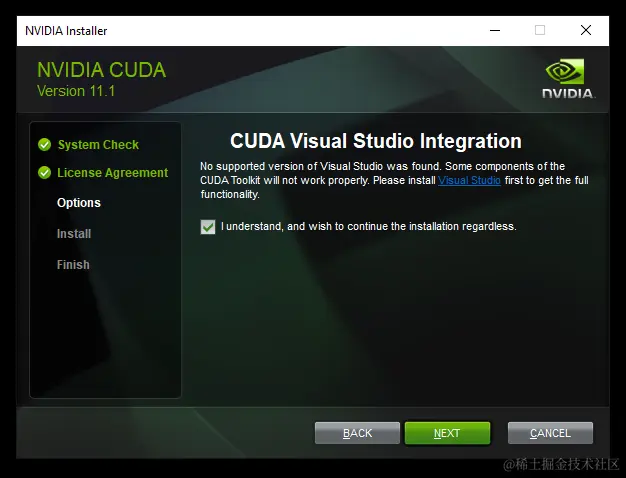Toggle the "I understand" checkbox
The image size is (626, 478).
point(208,227)
